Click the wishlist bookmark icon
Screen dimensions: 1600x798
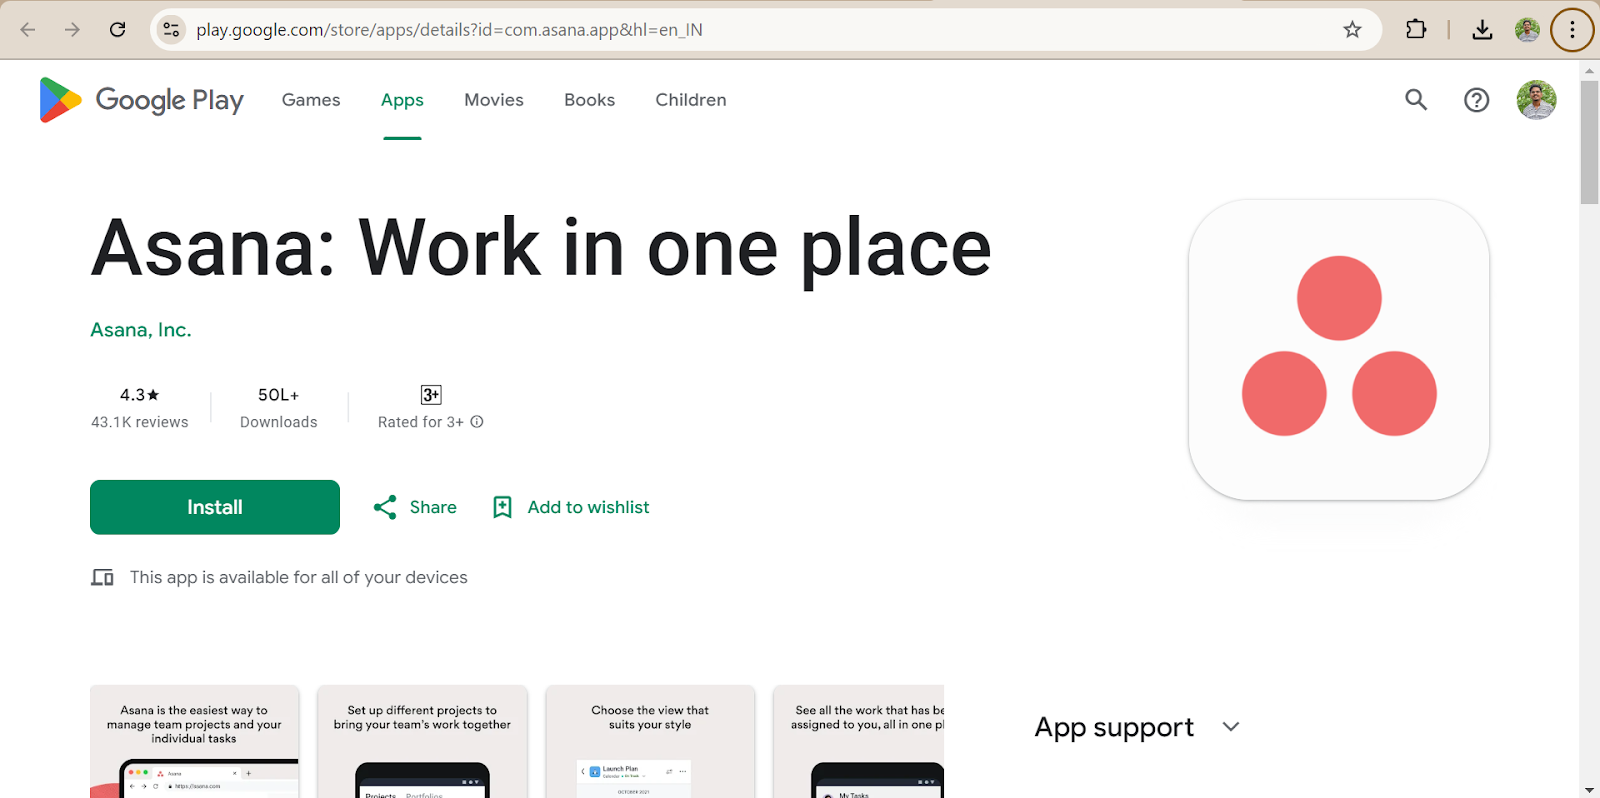click(502, 507)
